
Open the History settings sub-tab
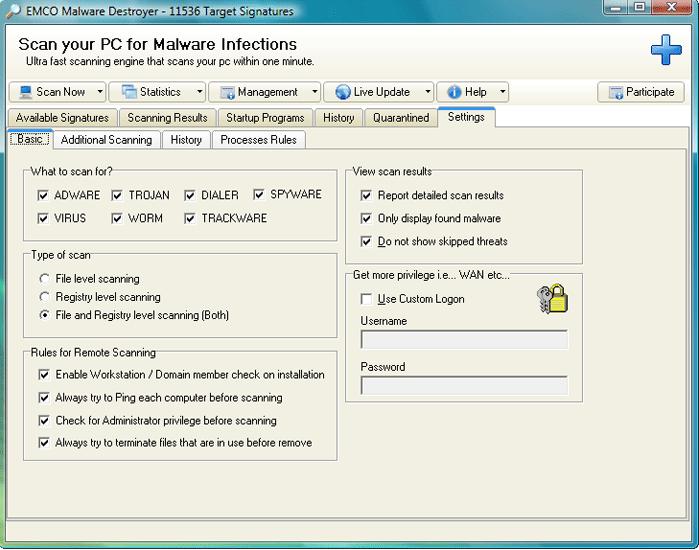[x=186, y=140]
